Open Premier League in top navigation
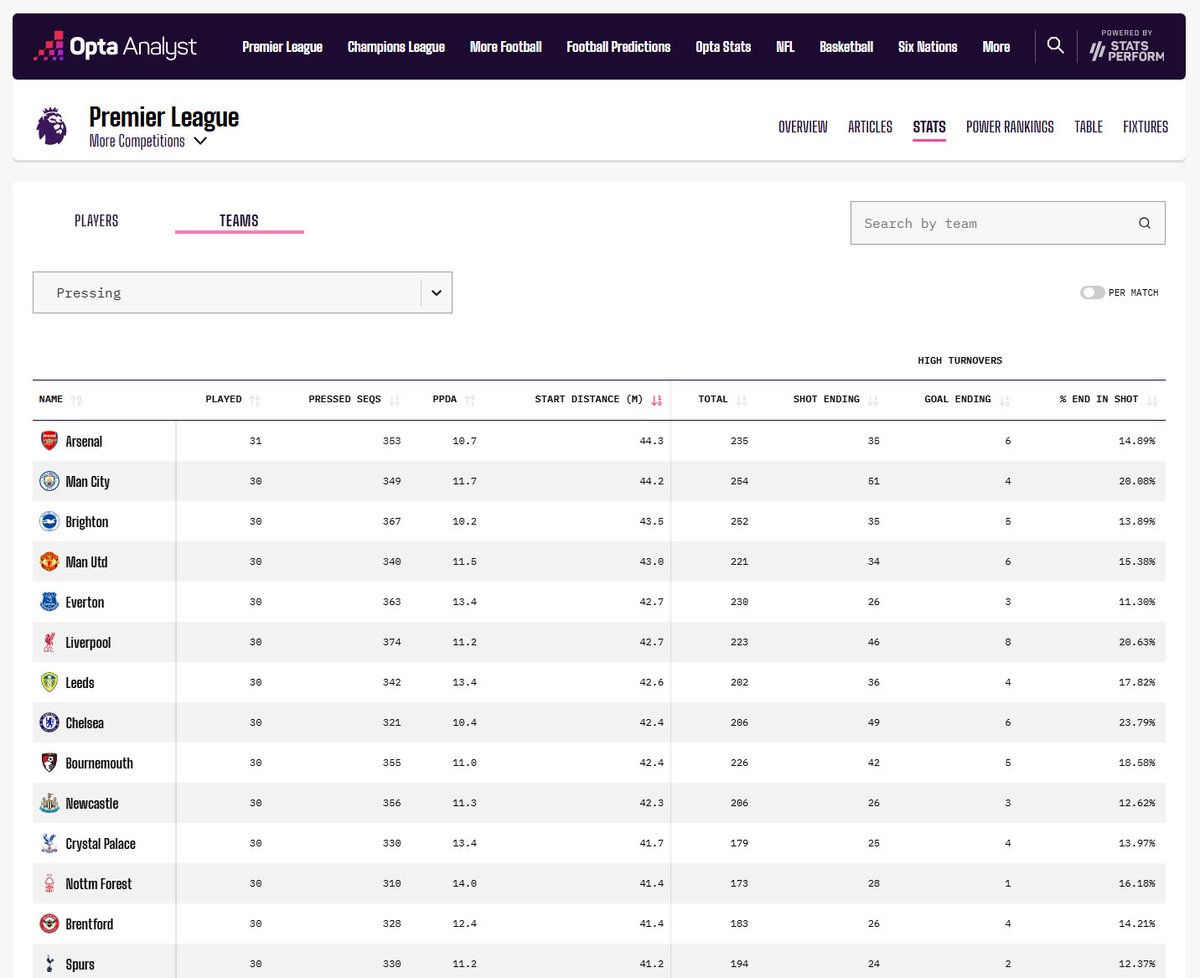 point(282,46)
